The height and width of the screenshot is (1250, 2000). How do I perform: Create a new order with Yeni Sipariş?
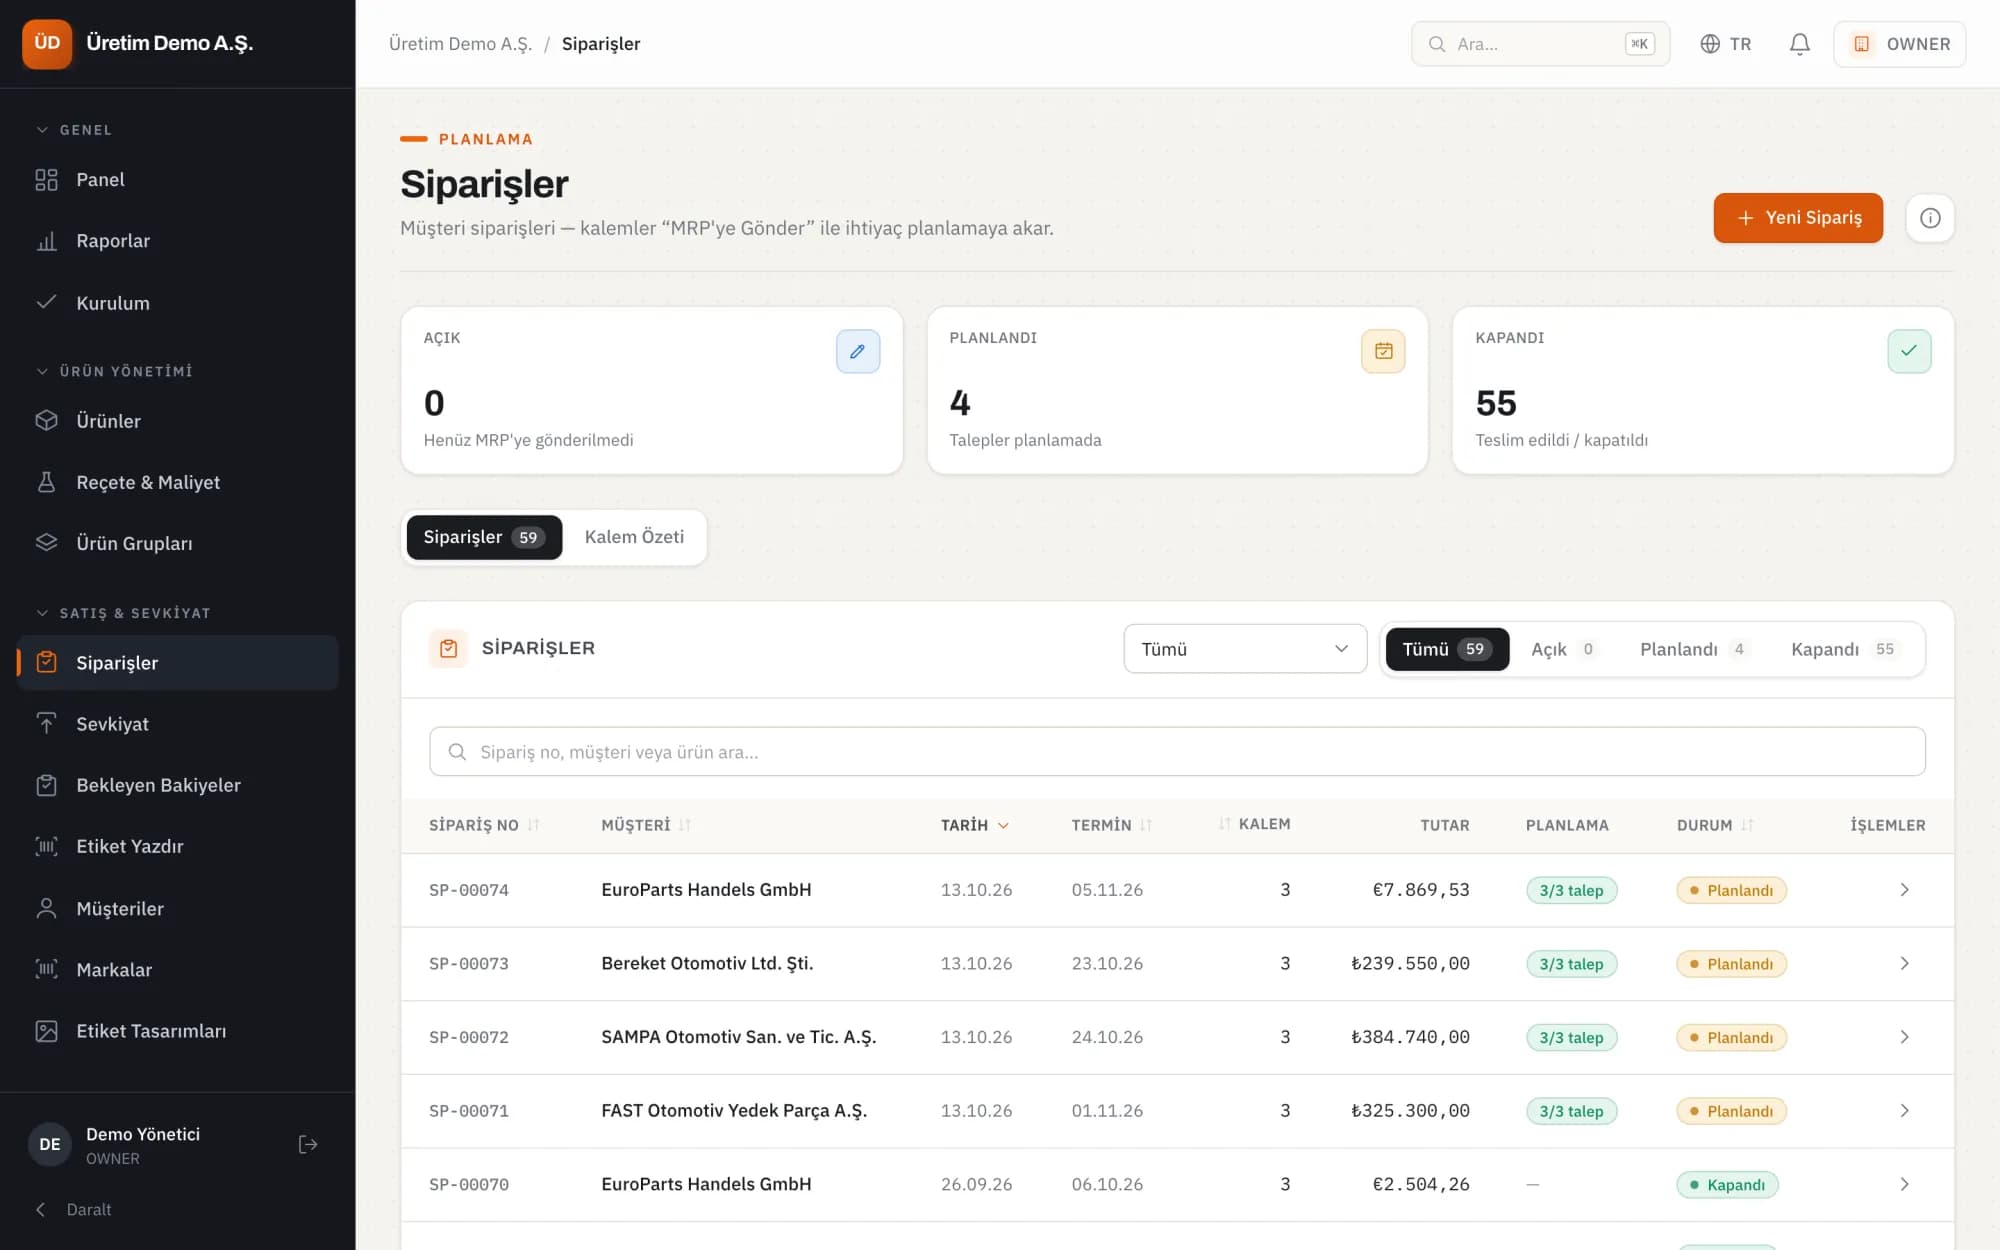1798,218
